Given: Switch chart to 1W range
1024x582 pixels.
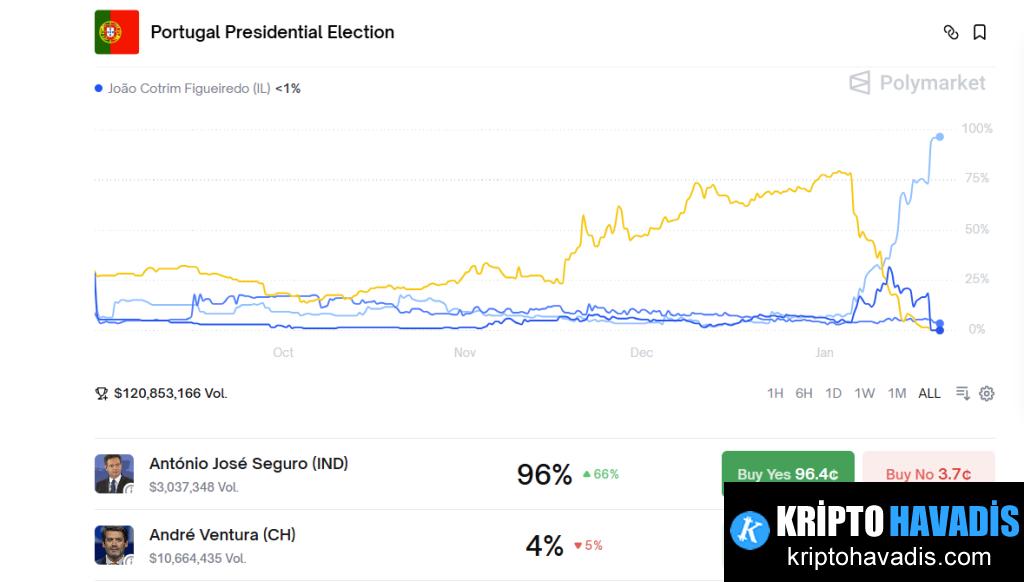Looking at the screenshot, I should click(865, 393).
